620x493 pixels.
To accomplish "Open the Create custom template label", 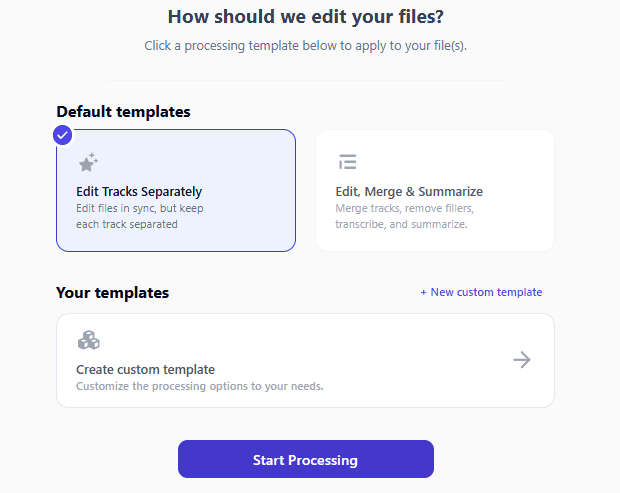I will coord(145,369).
